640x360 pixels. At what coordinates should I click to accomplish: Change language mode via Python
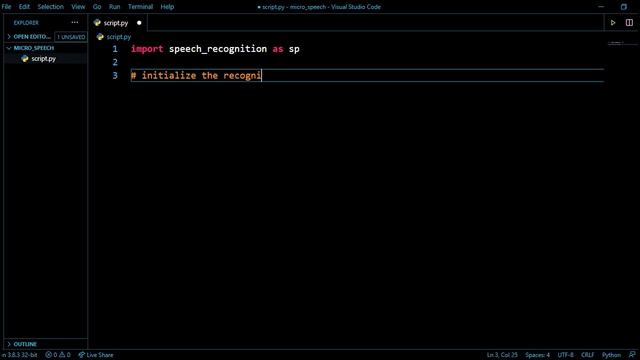click(x=611, y=355)
